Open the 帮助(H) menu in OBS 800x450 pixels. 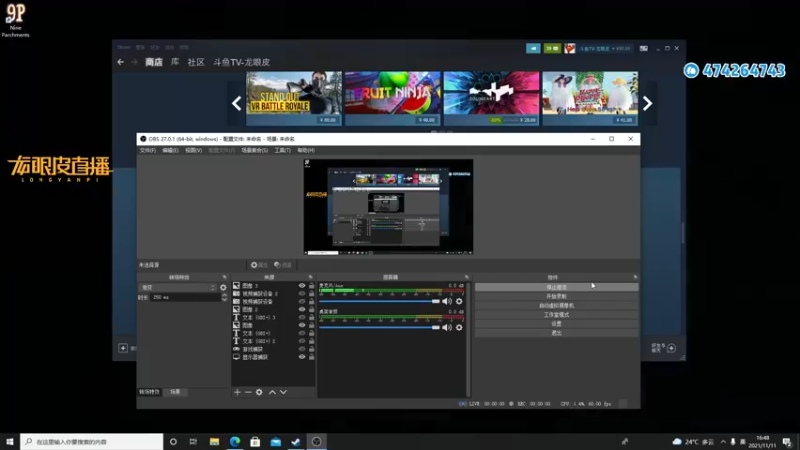306,150
